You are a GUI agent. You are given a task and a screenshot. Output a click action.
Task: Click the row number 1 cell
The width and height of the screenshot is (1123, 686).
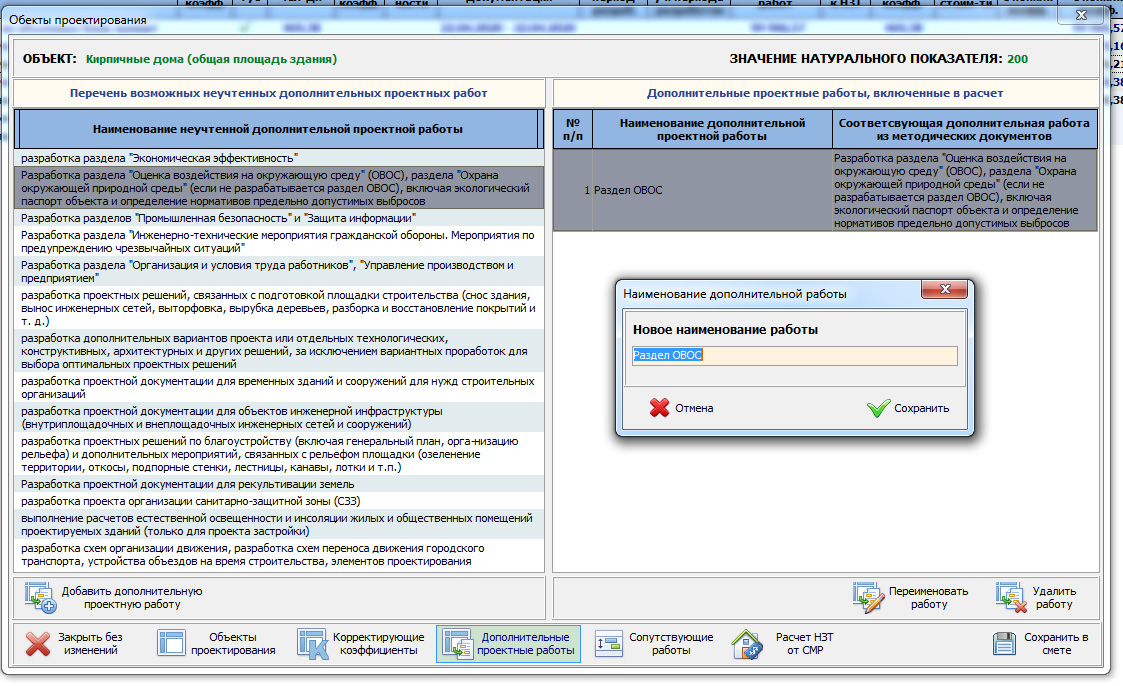pyautogui.click(x=573, y=190)
